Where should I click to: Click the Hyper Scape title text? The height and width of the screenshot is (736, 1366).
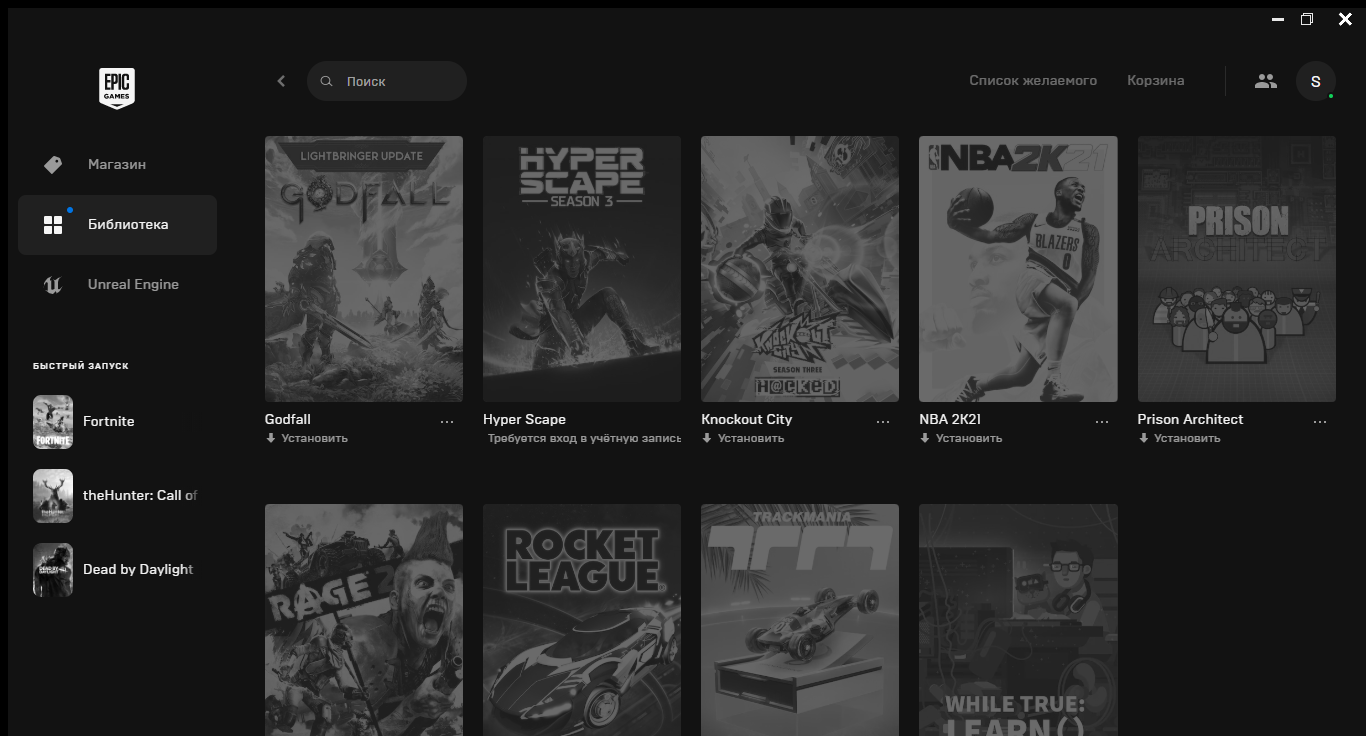pyautogui.click(x=524, y=419)
